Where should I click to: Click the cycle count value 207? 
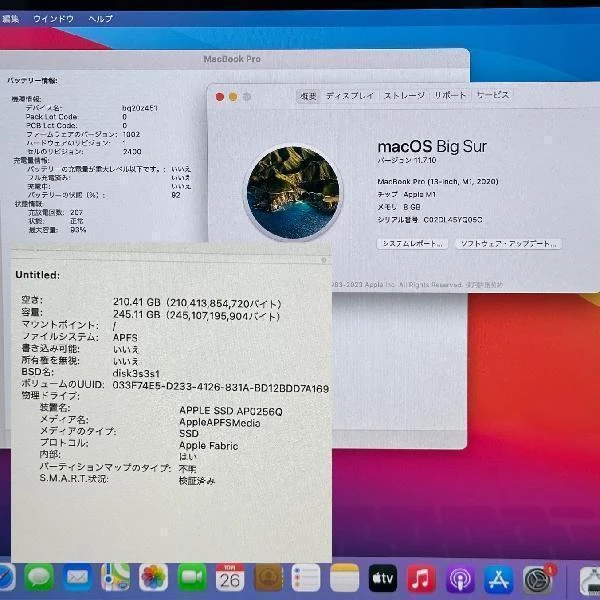tap(77, 212)
